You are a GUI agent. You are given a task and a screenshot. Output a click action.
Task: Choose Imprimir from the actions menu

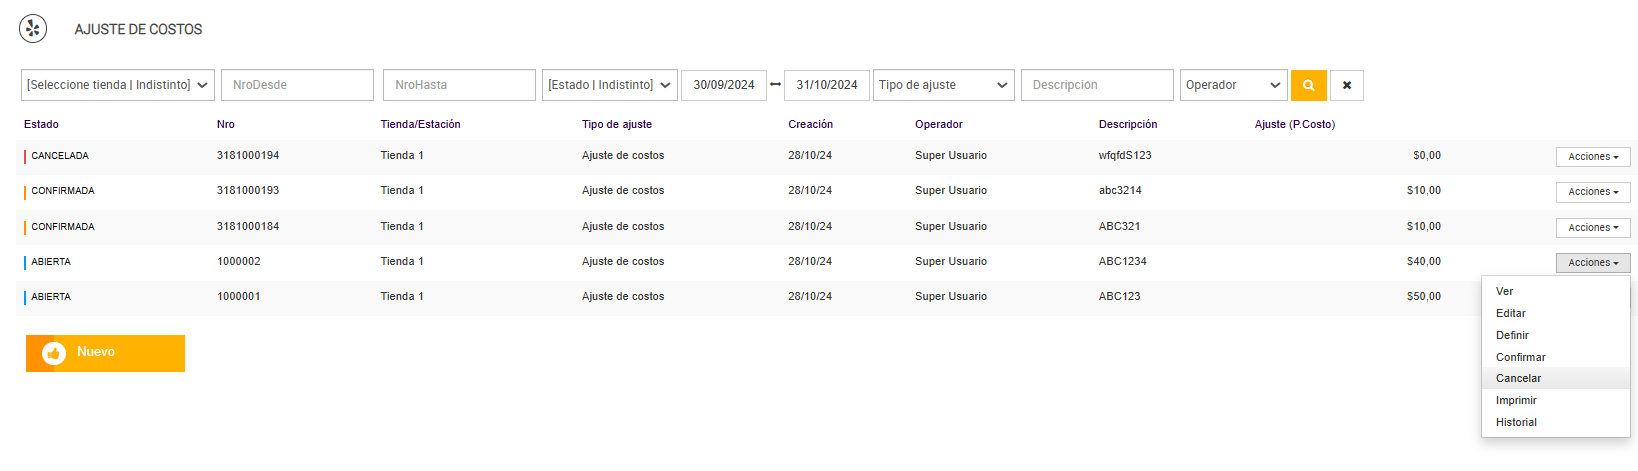1516,400
